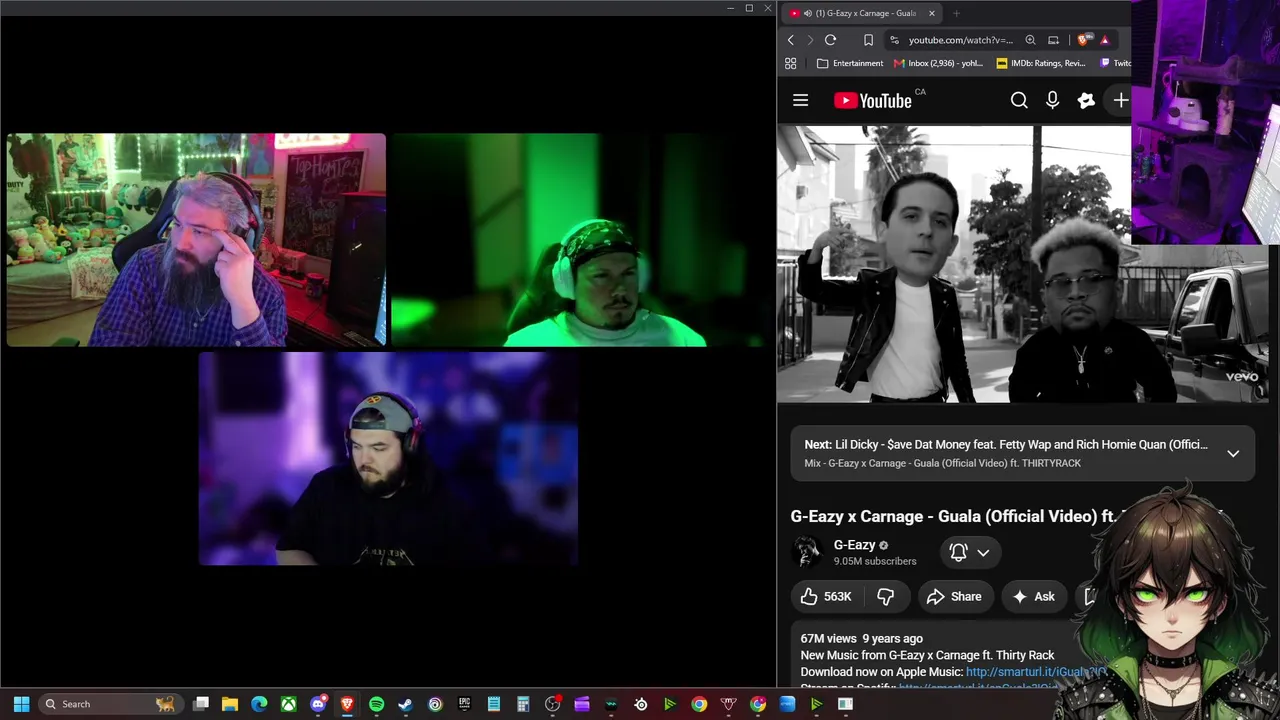This screenshot has width=1280, height=720.
Task: Open Epic Games Launcher on taskbar
Action: point(464,704)
